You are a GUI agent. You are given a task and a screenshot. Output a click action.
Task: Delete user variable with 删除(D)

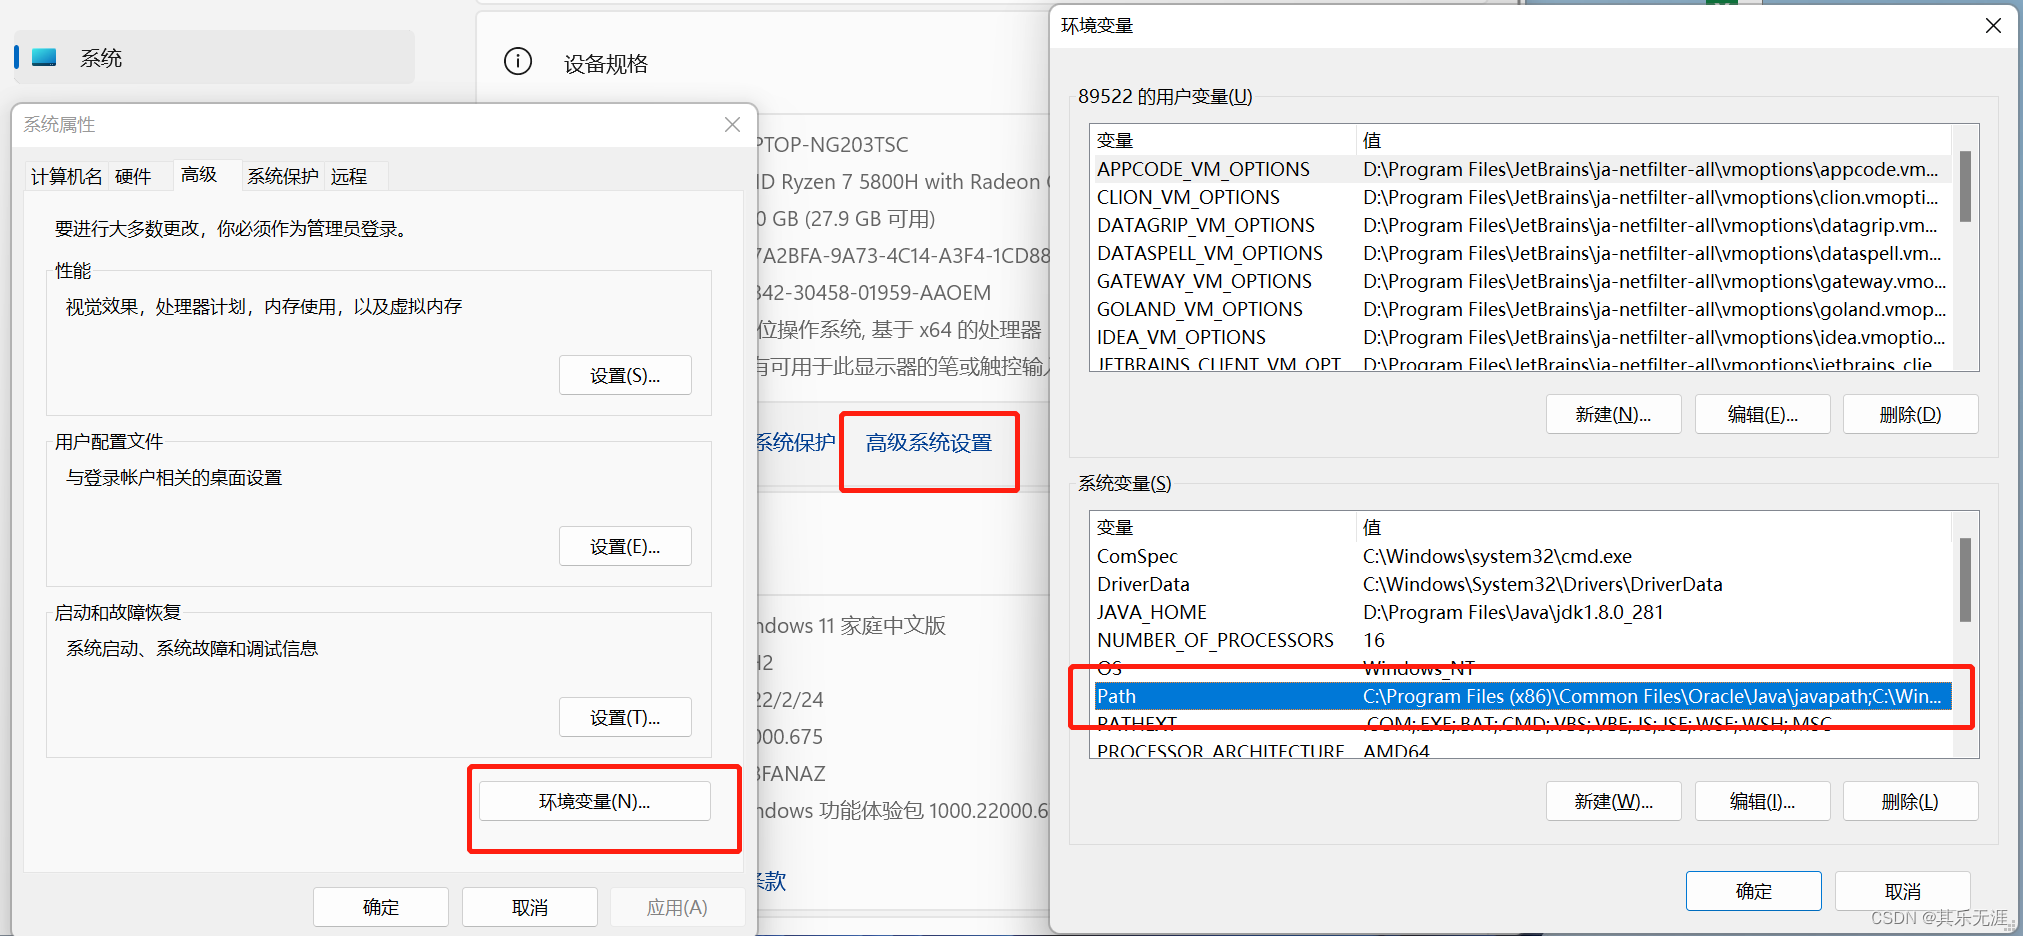pyautogui.click(x=1911, y=414)
